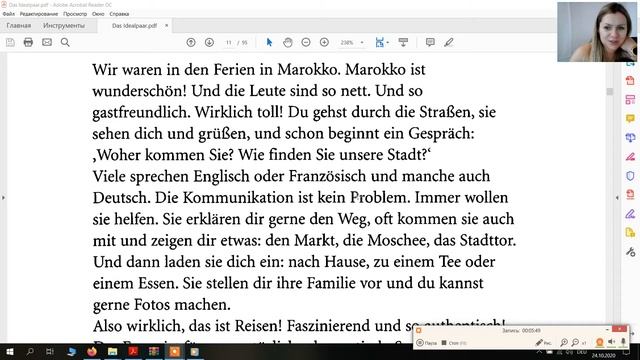Expand the left navigation pane arrow
Viewport: 640px width, 360px height.
3,198
